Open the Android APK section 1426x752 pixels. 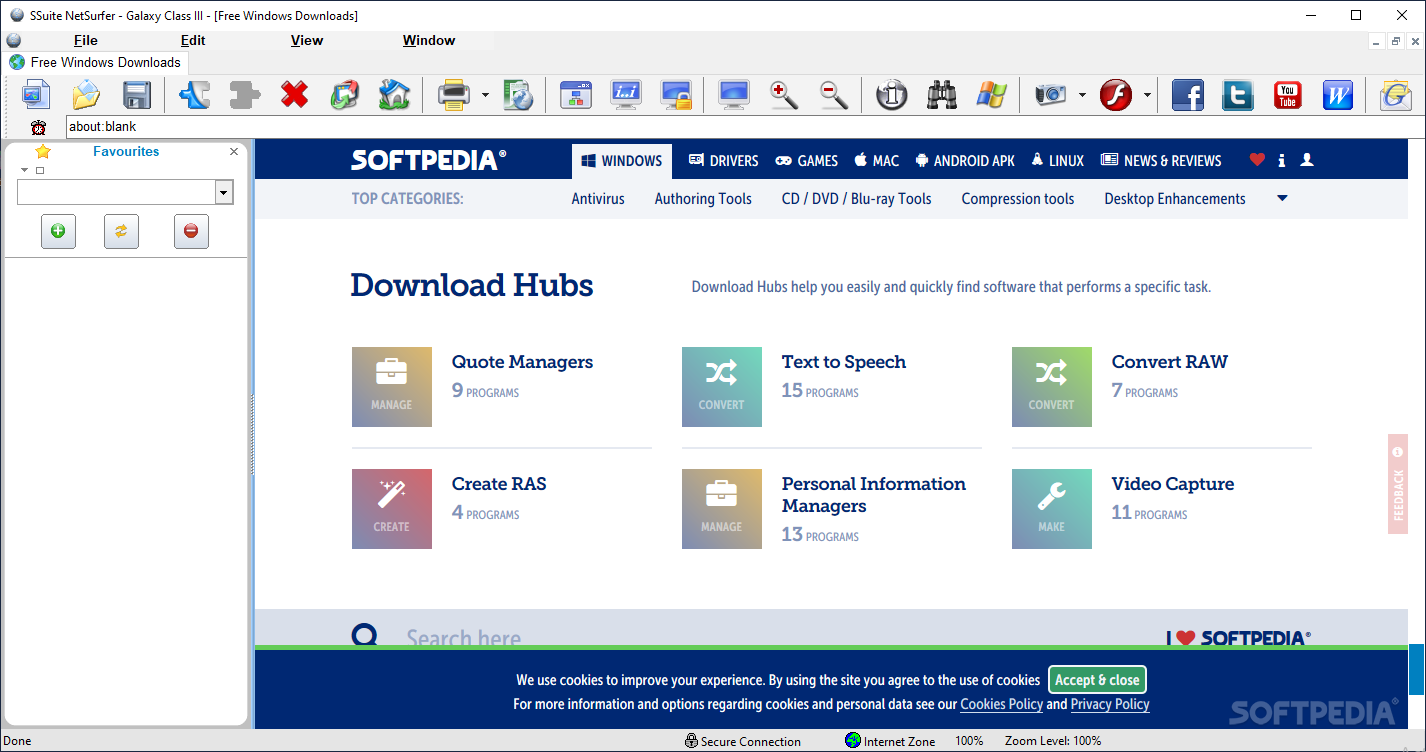[x=964, y=161]
